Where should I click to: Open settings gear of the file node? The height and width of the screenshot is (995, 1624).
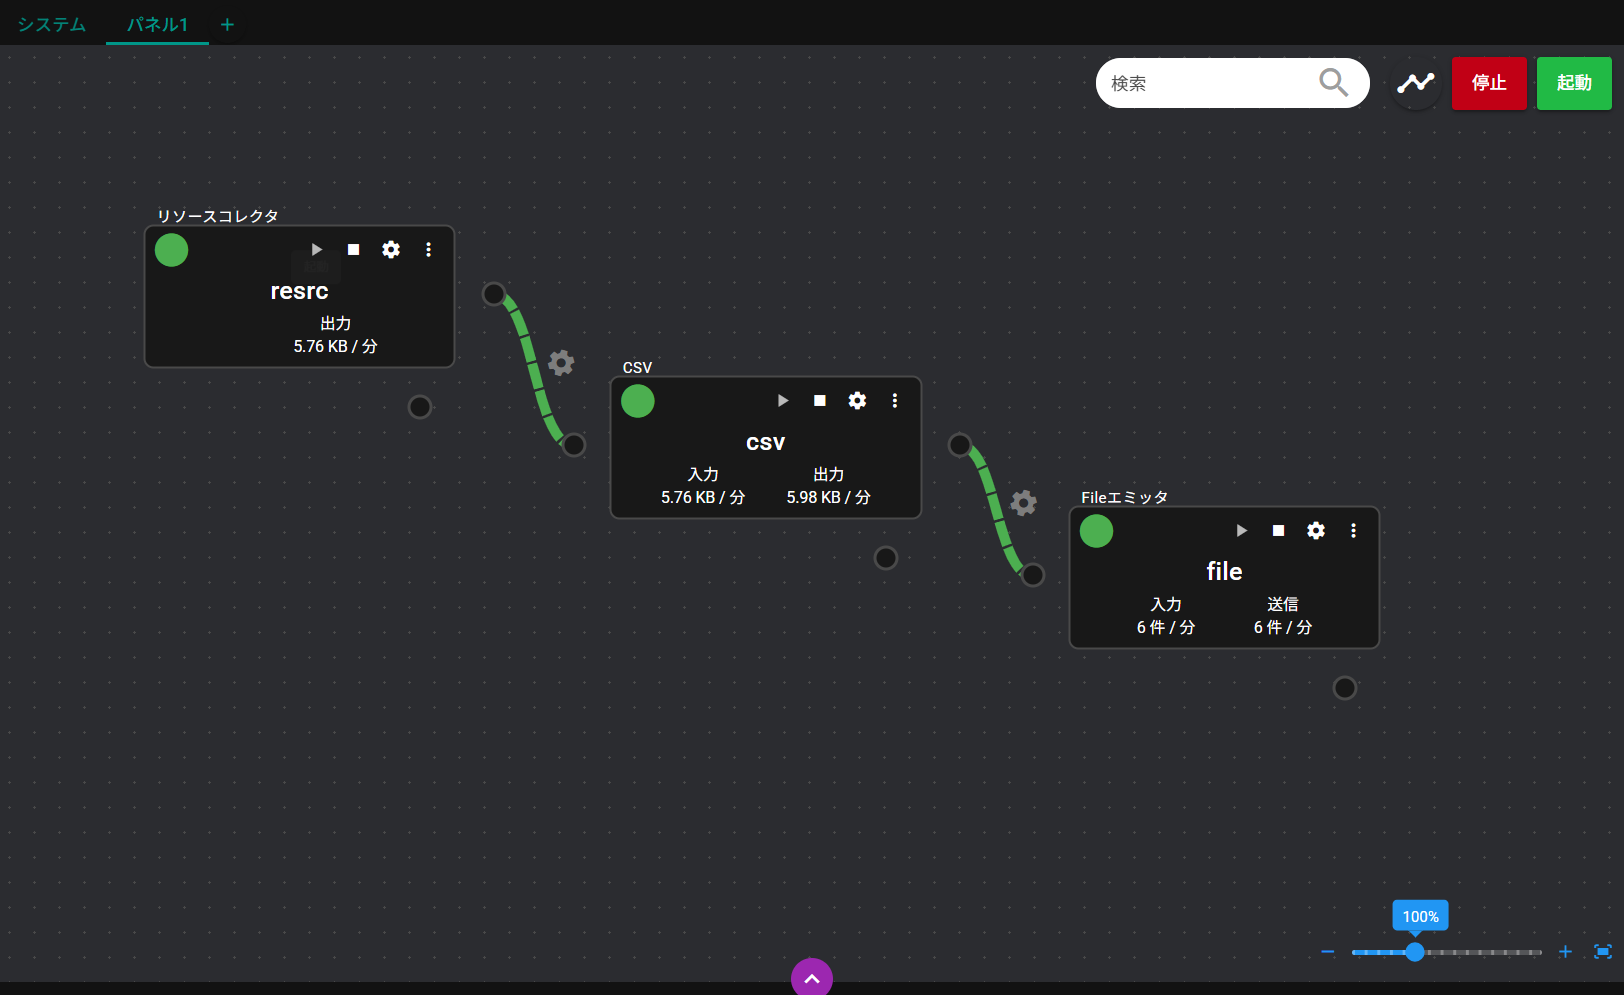[1316, 531]
